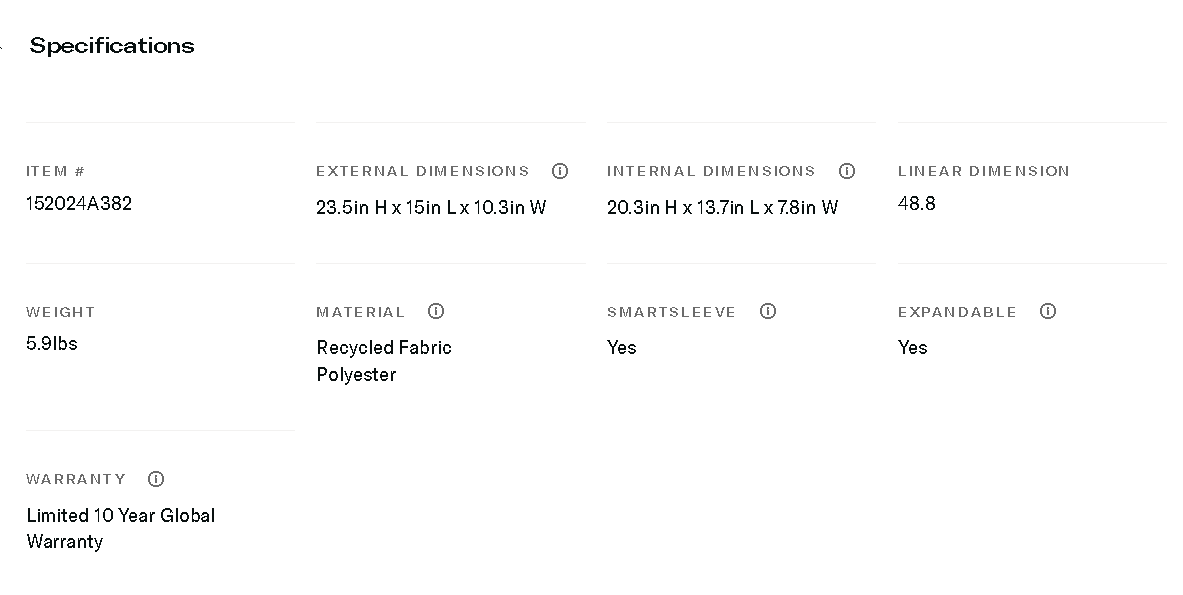Click the WEIGHT label
This screenshot has width=1183, height=595.
(61, 312)
